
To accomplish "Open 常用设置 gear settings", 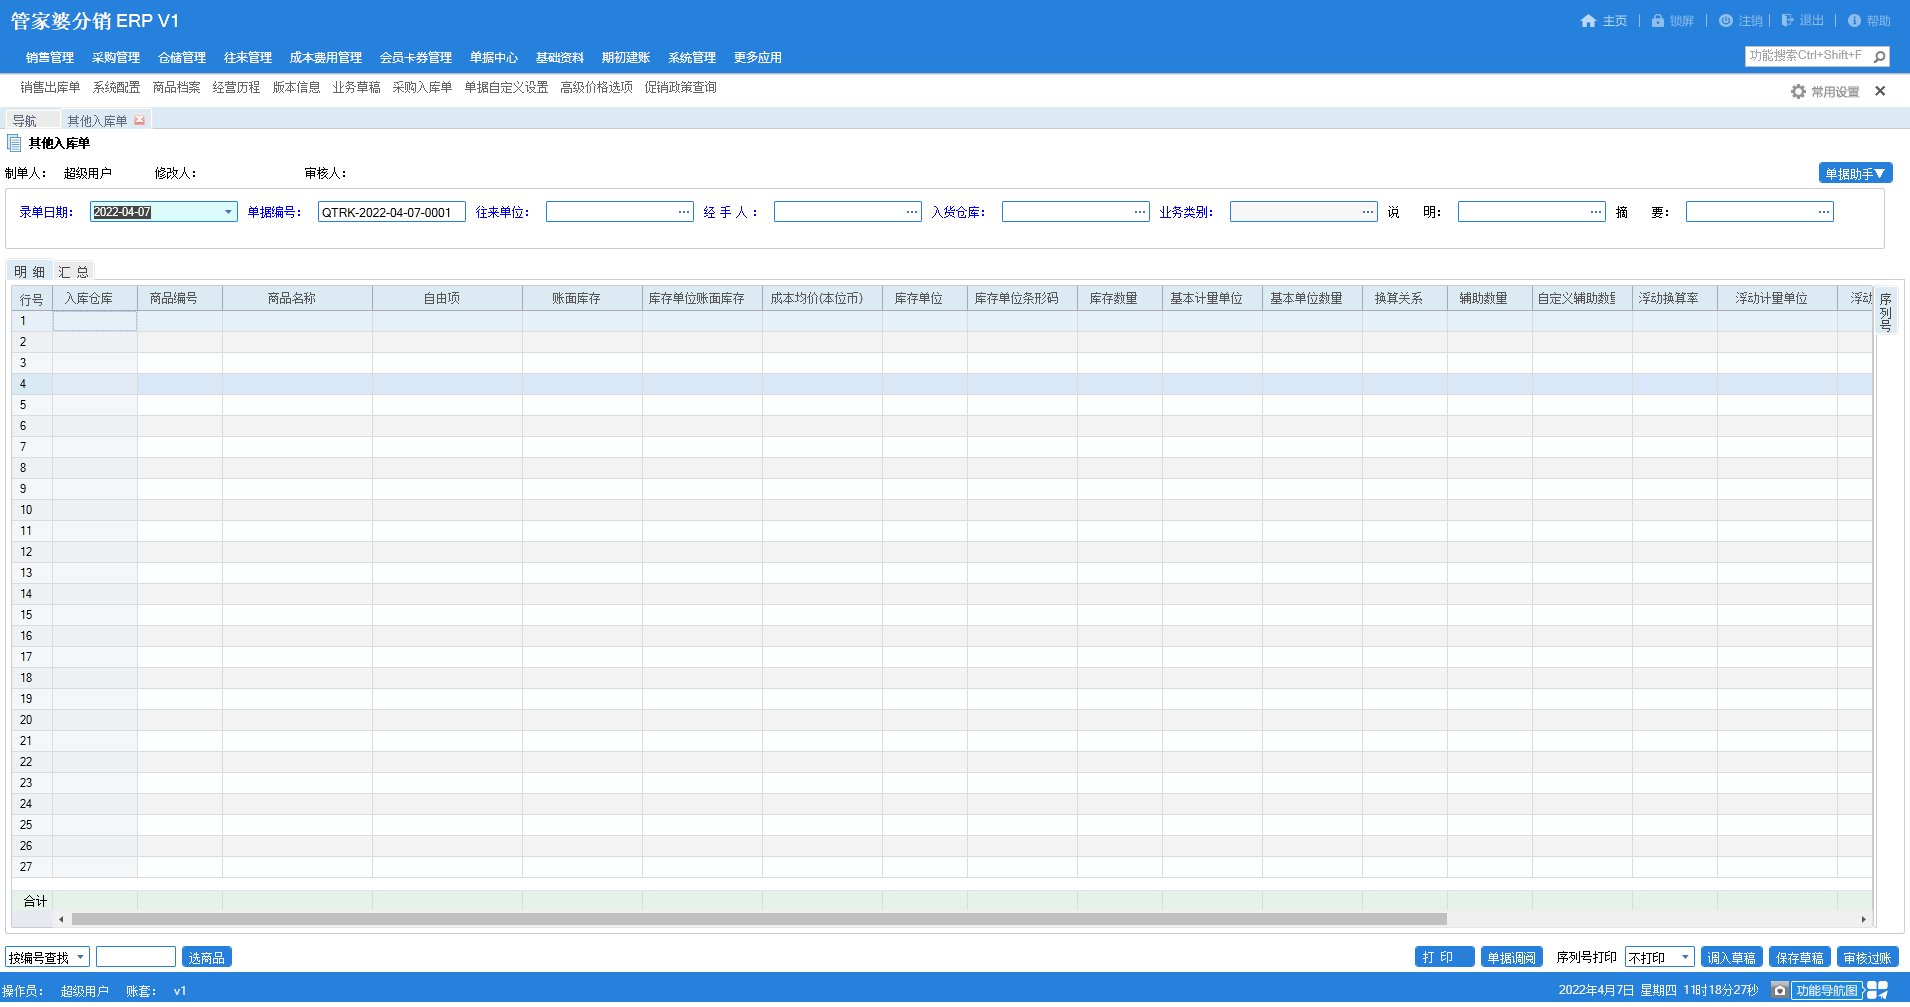I will coord(1798,92).
